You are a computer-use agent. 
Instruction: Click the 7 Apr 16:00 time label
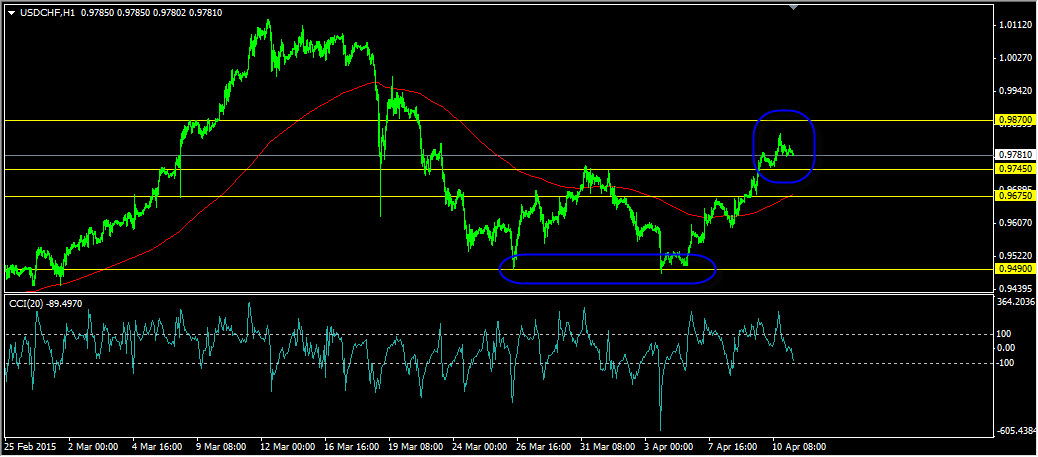pos(733,447)
